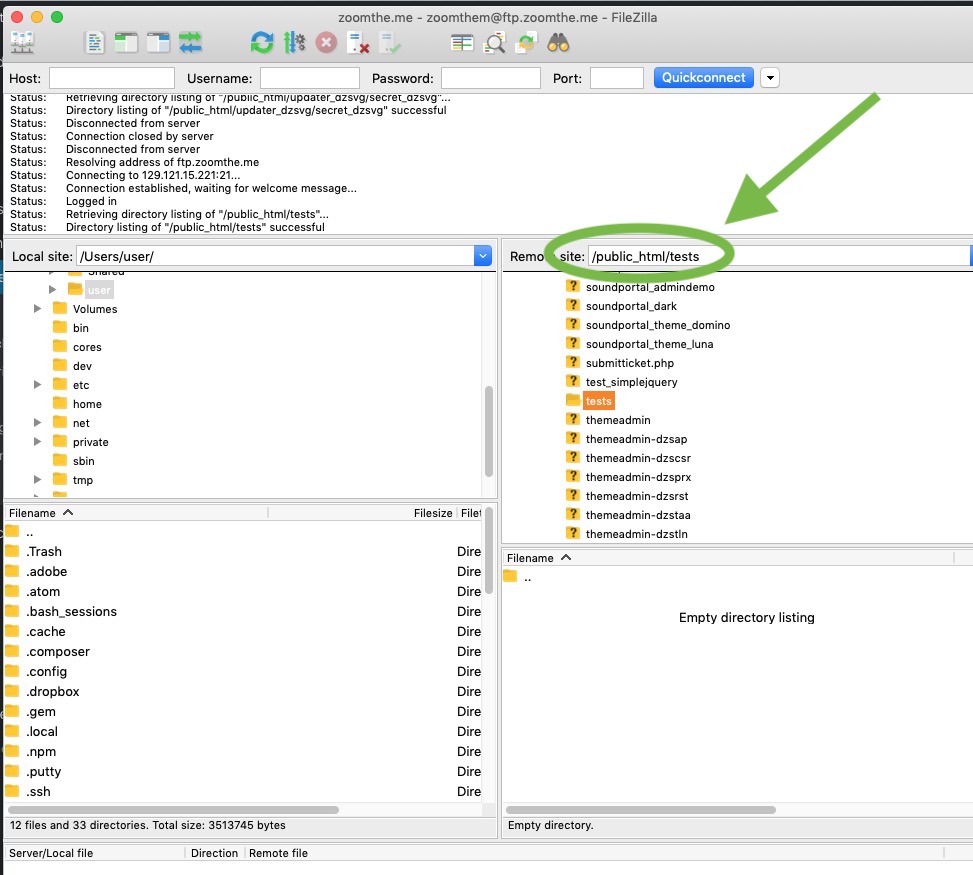Select themeadmin-dzsap in remote tree

click(x=636, y=439)
